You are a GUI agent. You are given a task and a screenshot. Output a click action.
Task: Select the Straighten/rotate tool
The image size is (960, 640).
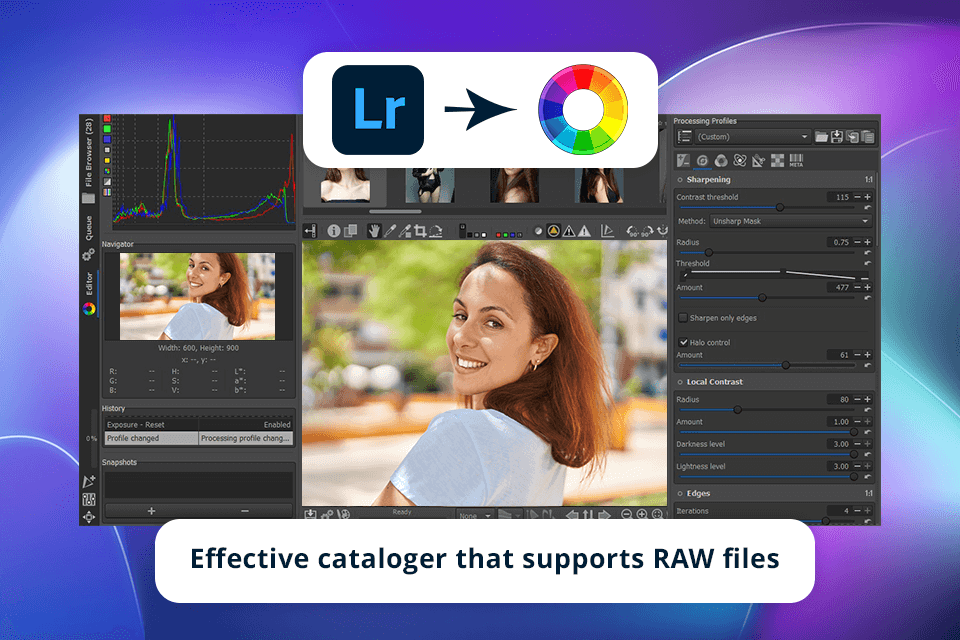coord(435,231)
